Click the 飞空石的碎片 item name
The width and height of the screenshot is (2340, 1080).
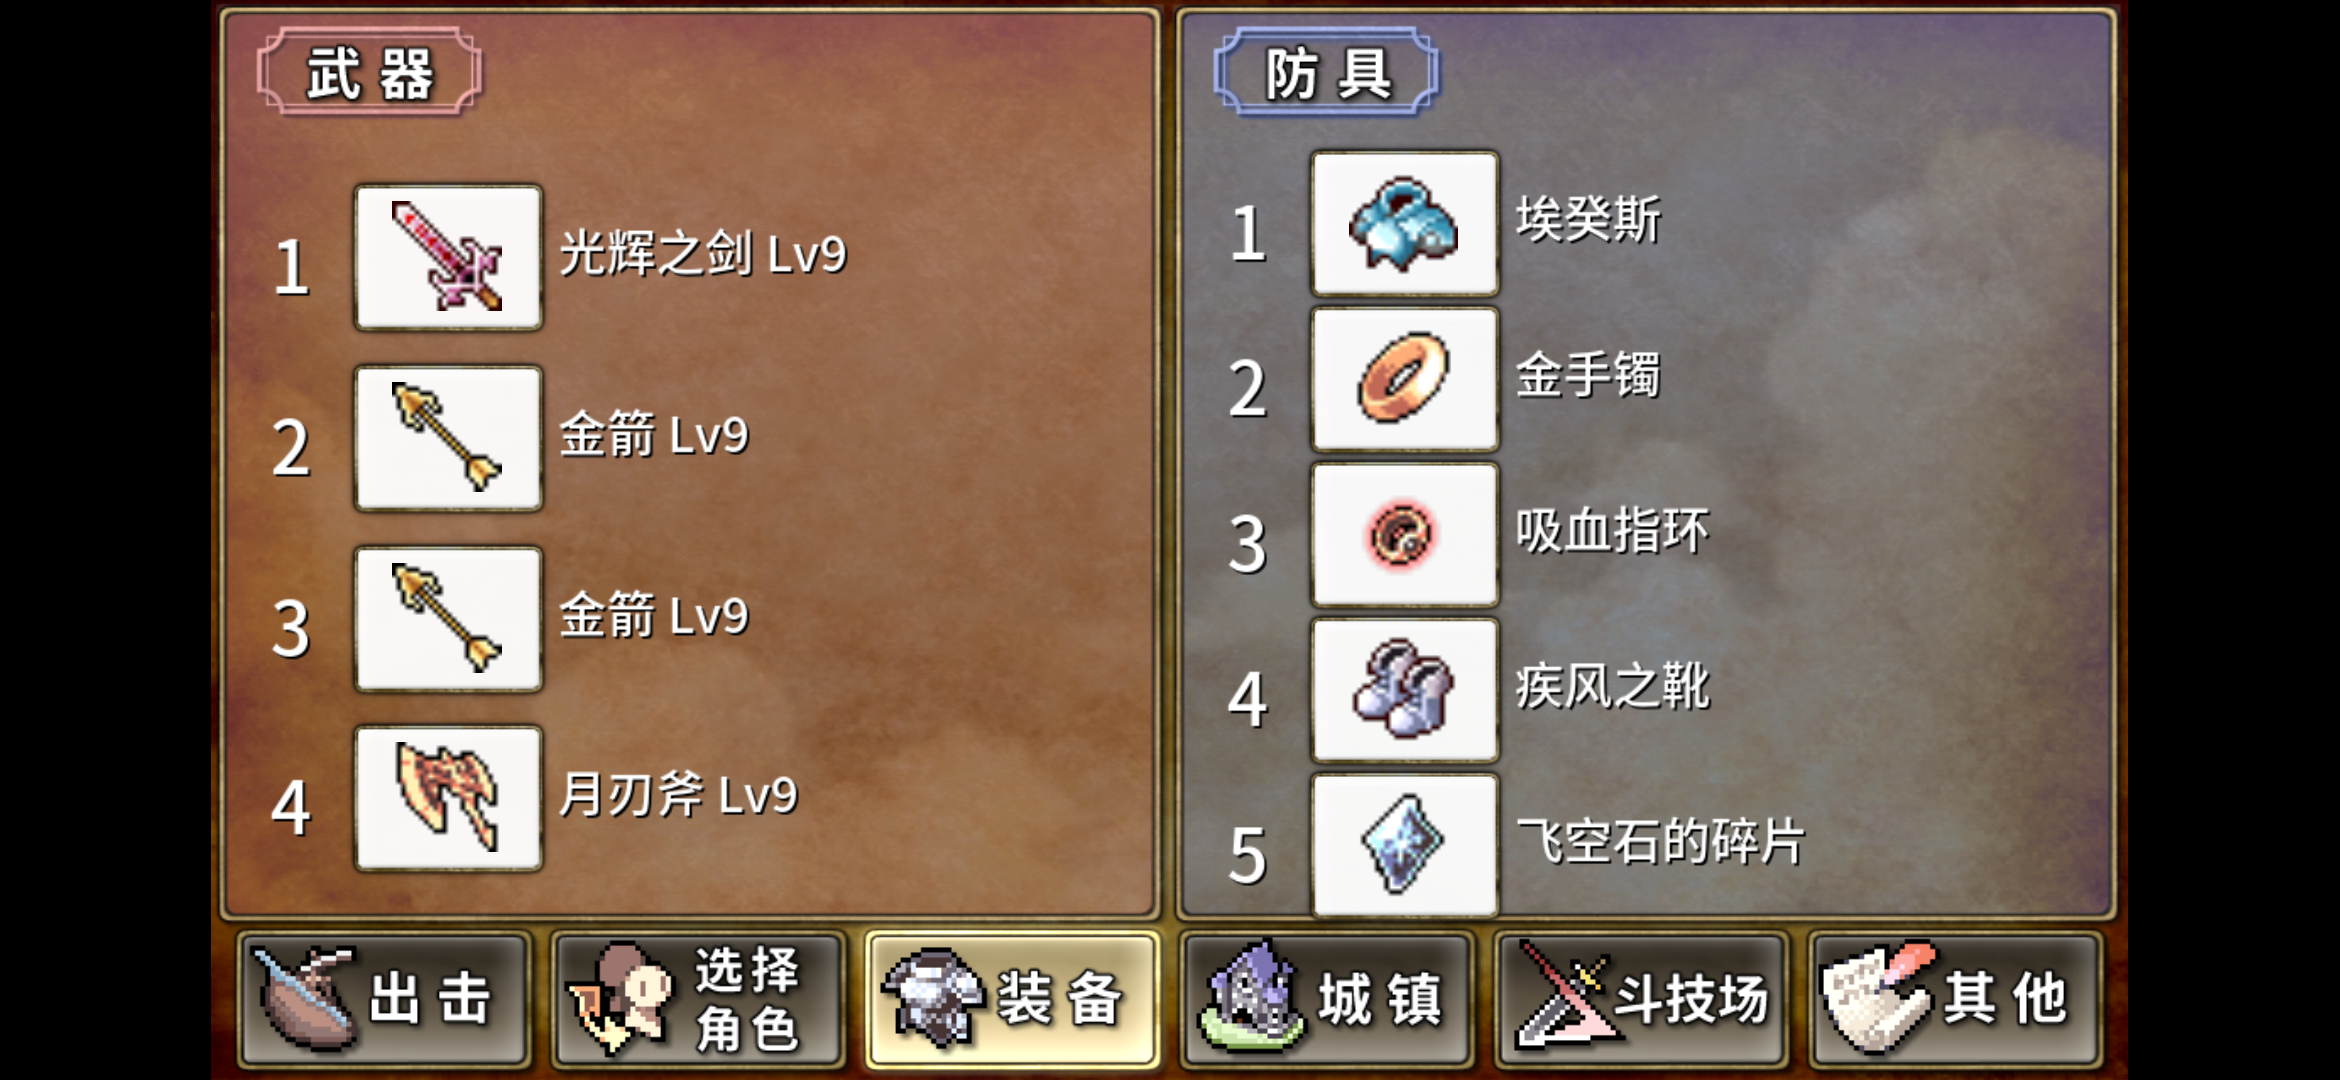pos(1660,841)
